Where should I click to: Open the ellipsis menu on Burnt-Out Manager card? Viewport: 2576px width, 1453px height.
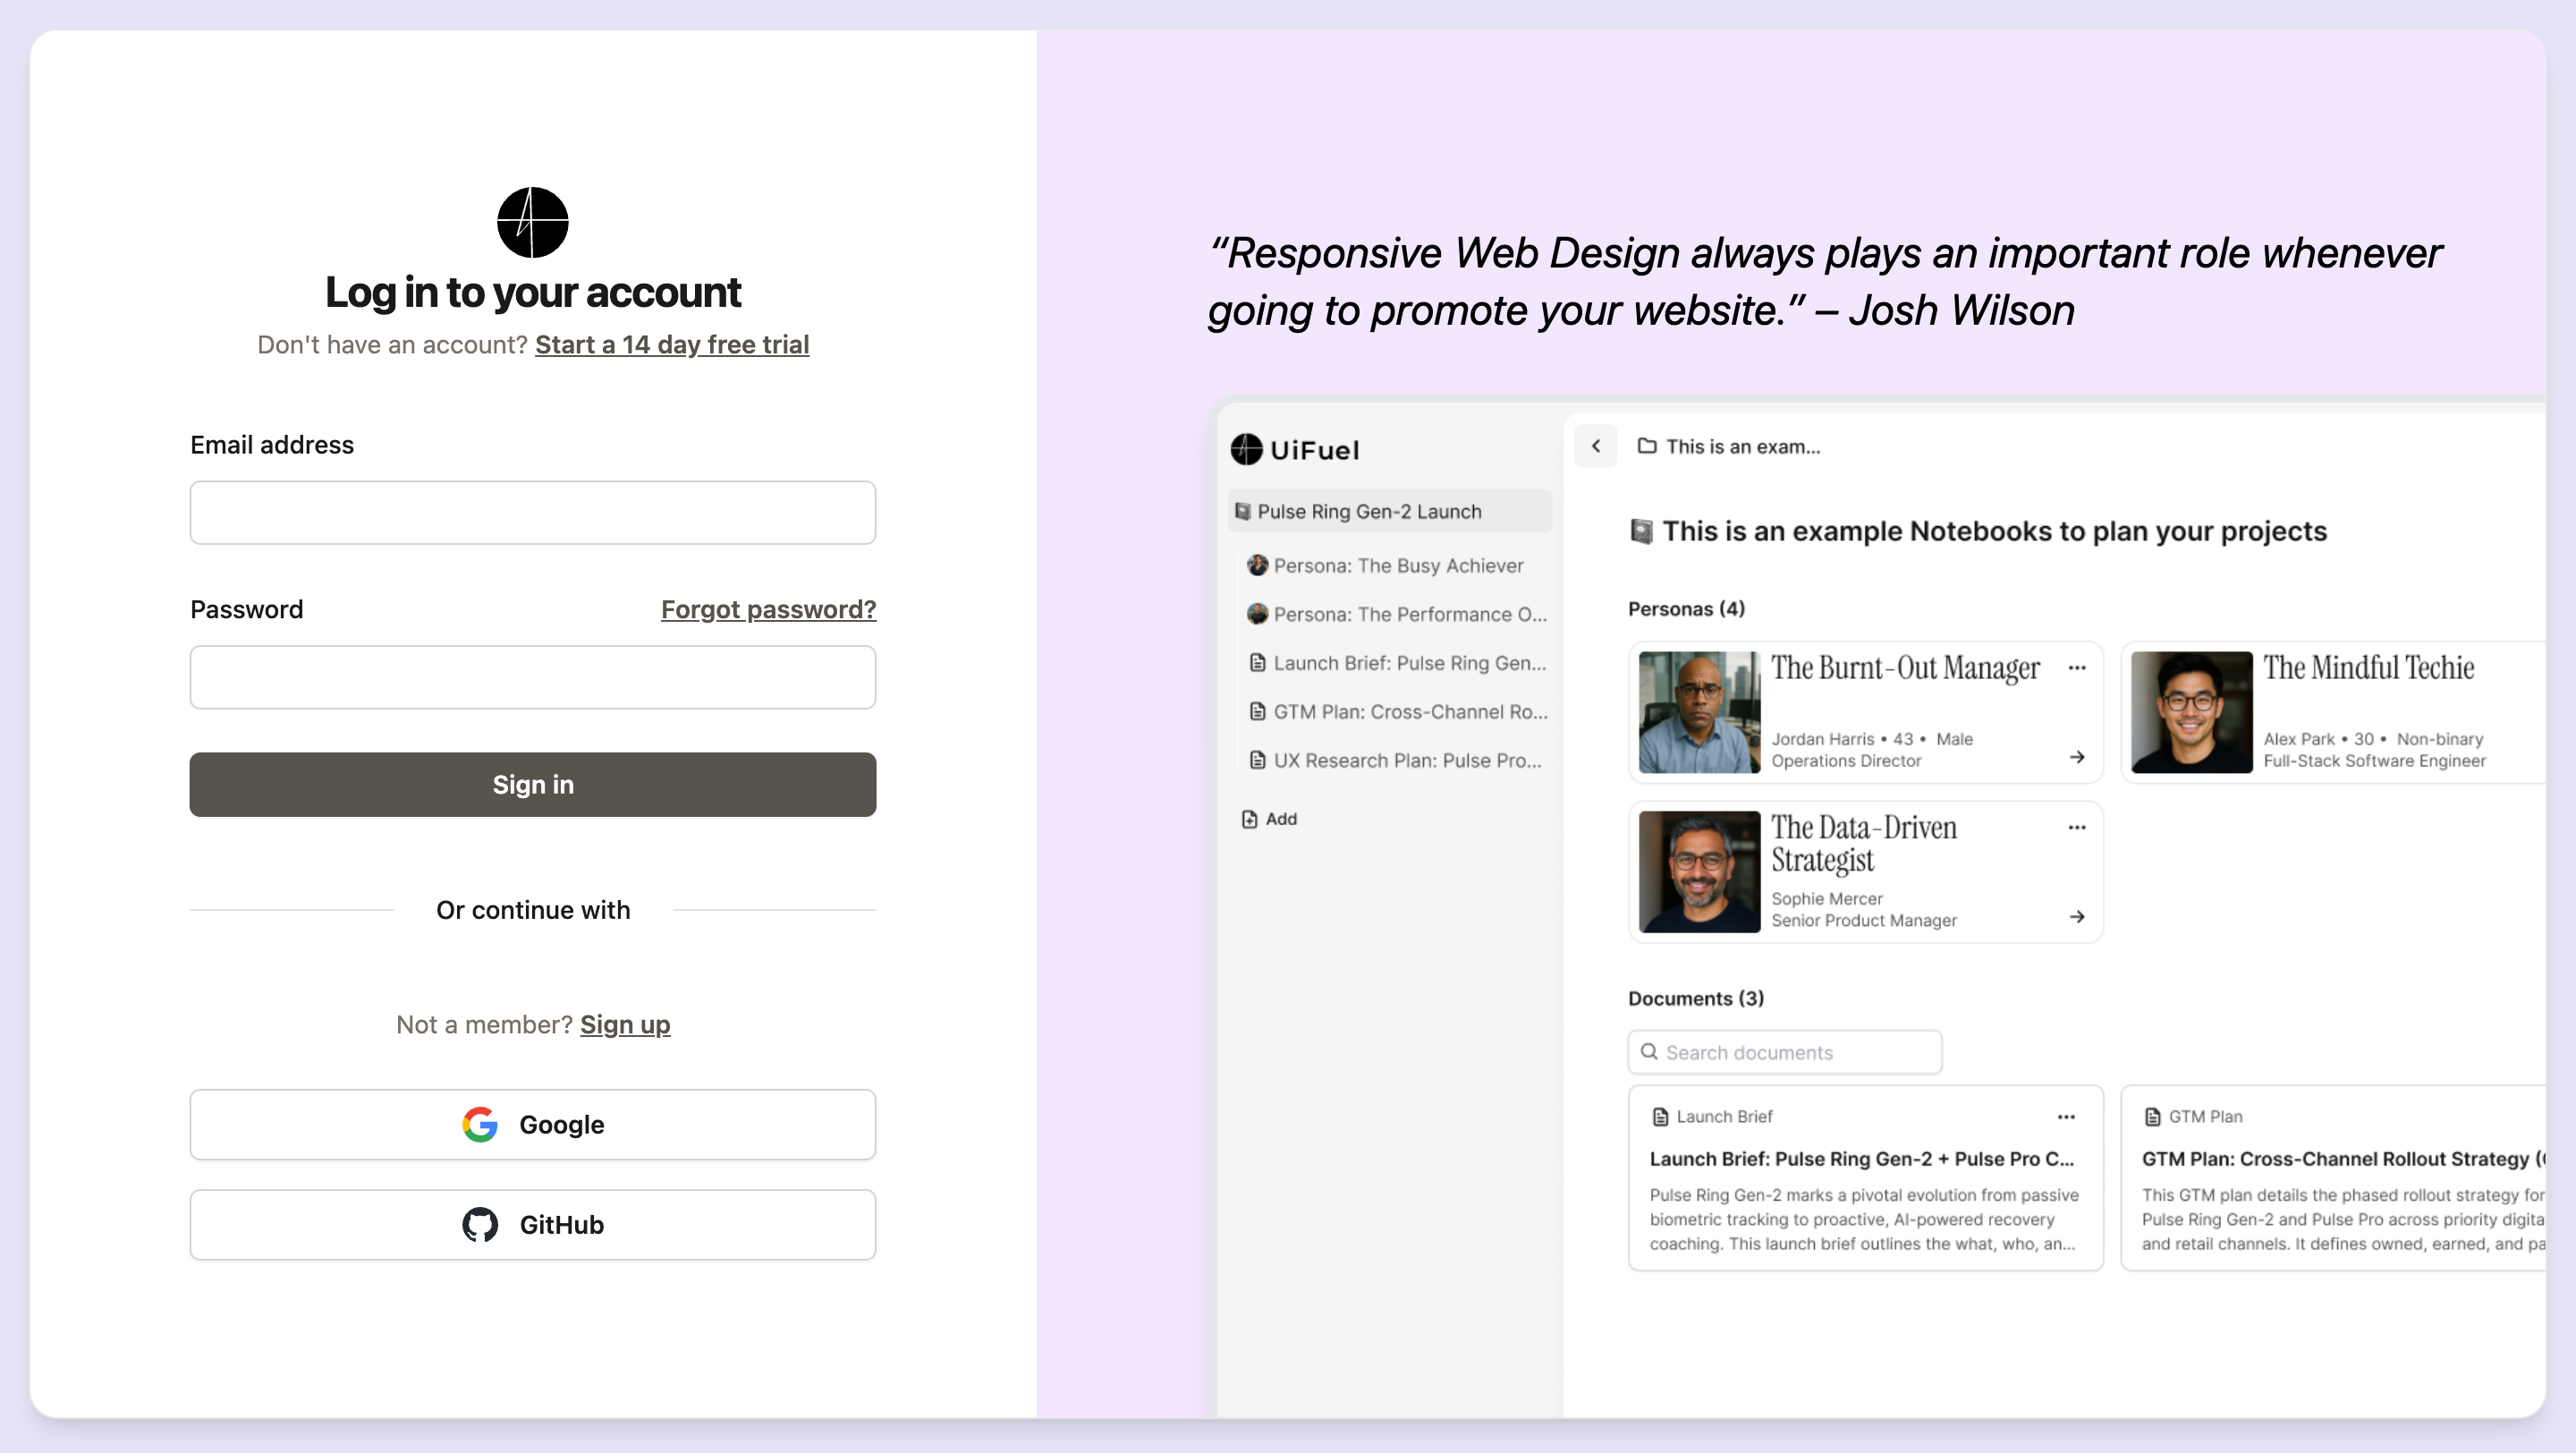2077,668
